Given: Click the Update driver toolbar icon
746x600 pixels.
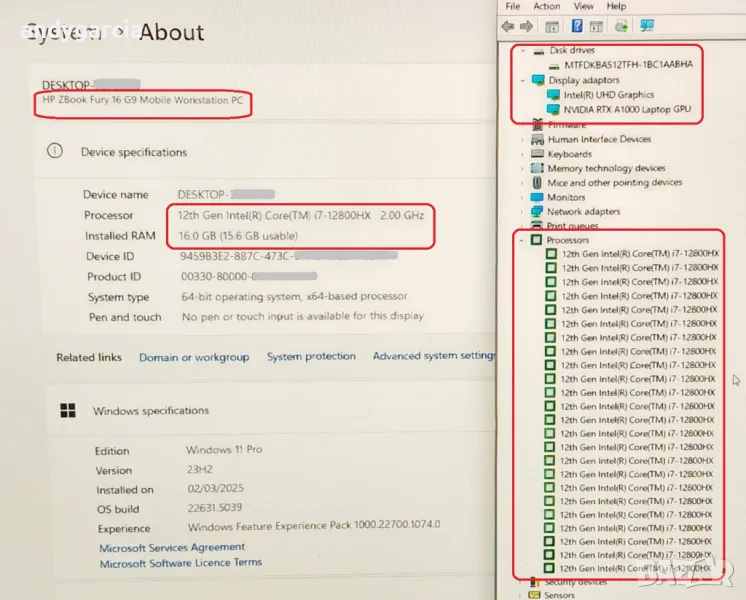Looking at the screenshot, I should point(621,26).
